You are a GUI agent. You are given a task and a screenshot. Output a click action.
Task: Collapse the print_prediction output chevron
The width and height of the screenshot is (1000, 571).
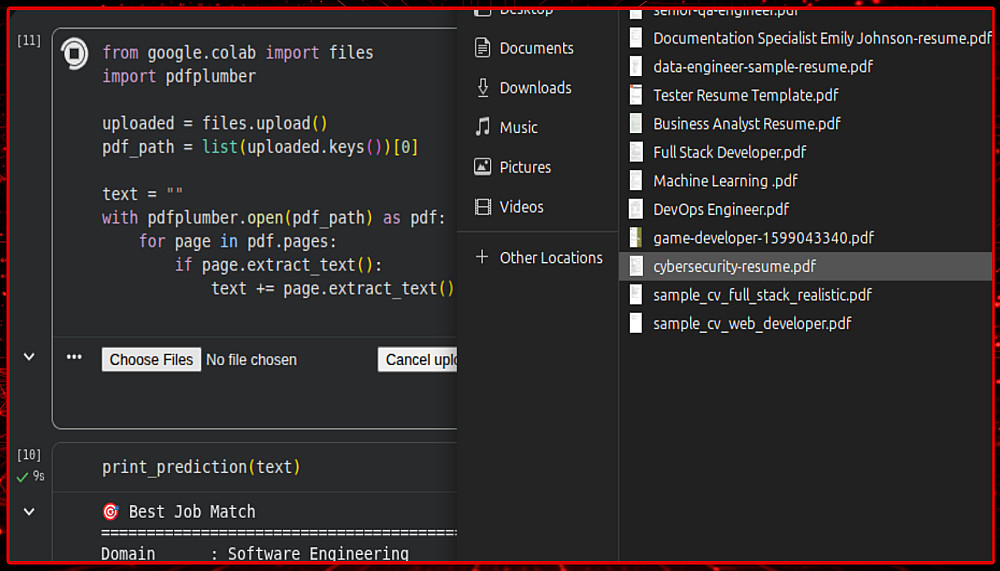(x=29, y=512)
